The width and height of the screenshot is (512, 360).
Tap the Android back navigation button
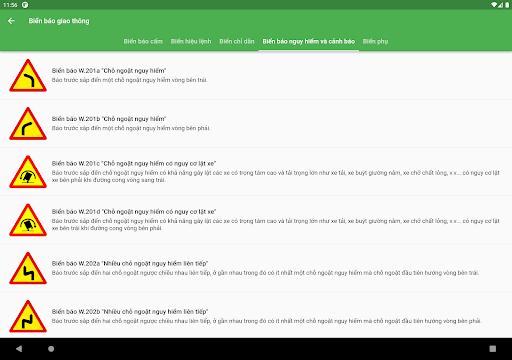coord(19,349)
